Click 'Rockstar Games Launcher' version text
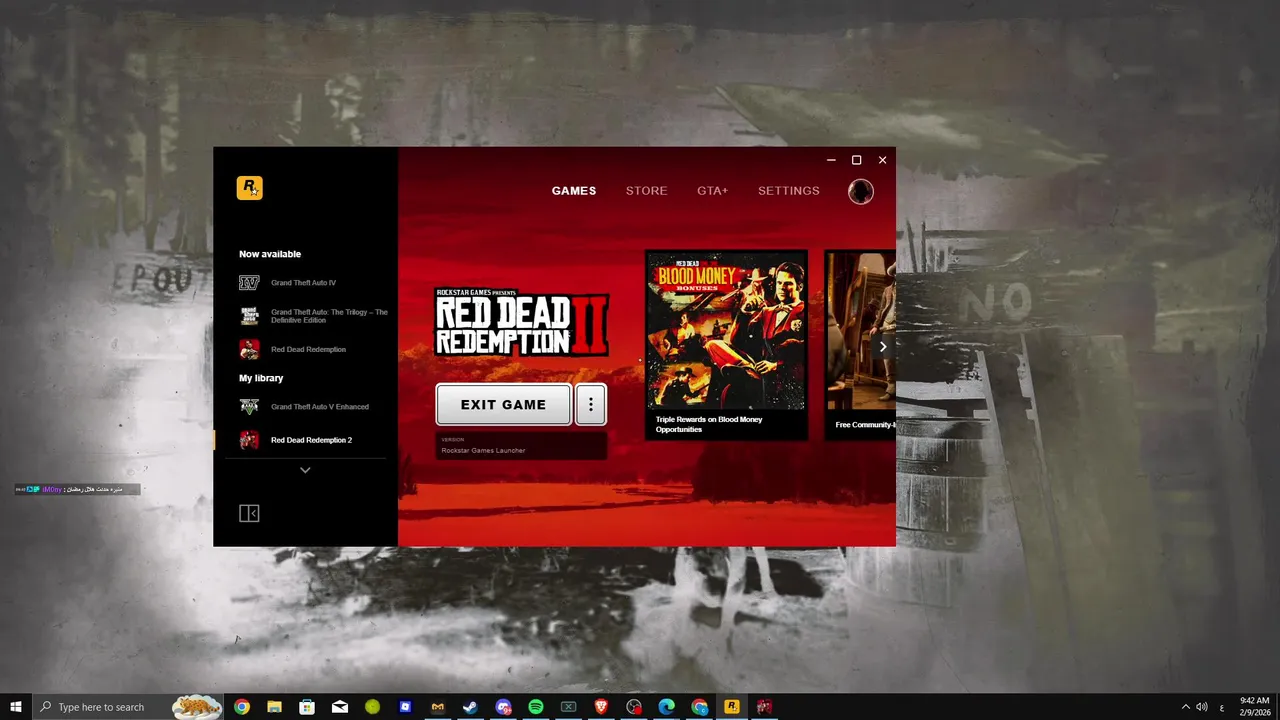This screenshot has width=1280, height=720. click(x=483, y=451)
